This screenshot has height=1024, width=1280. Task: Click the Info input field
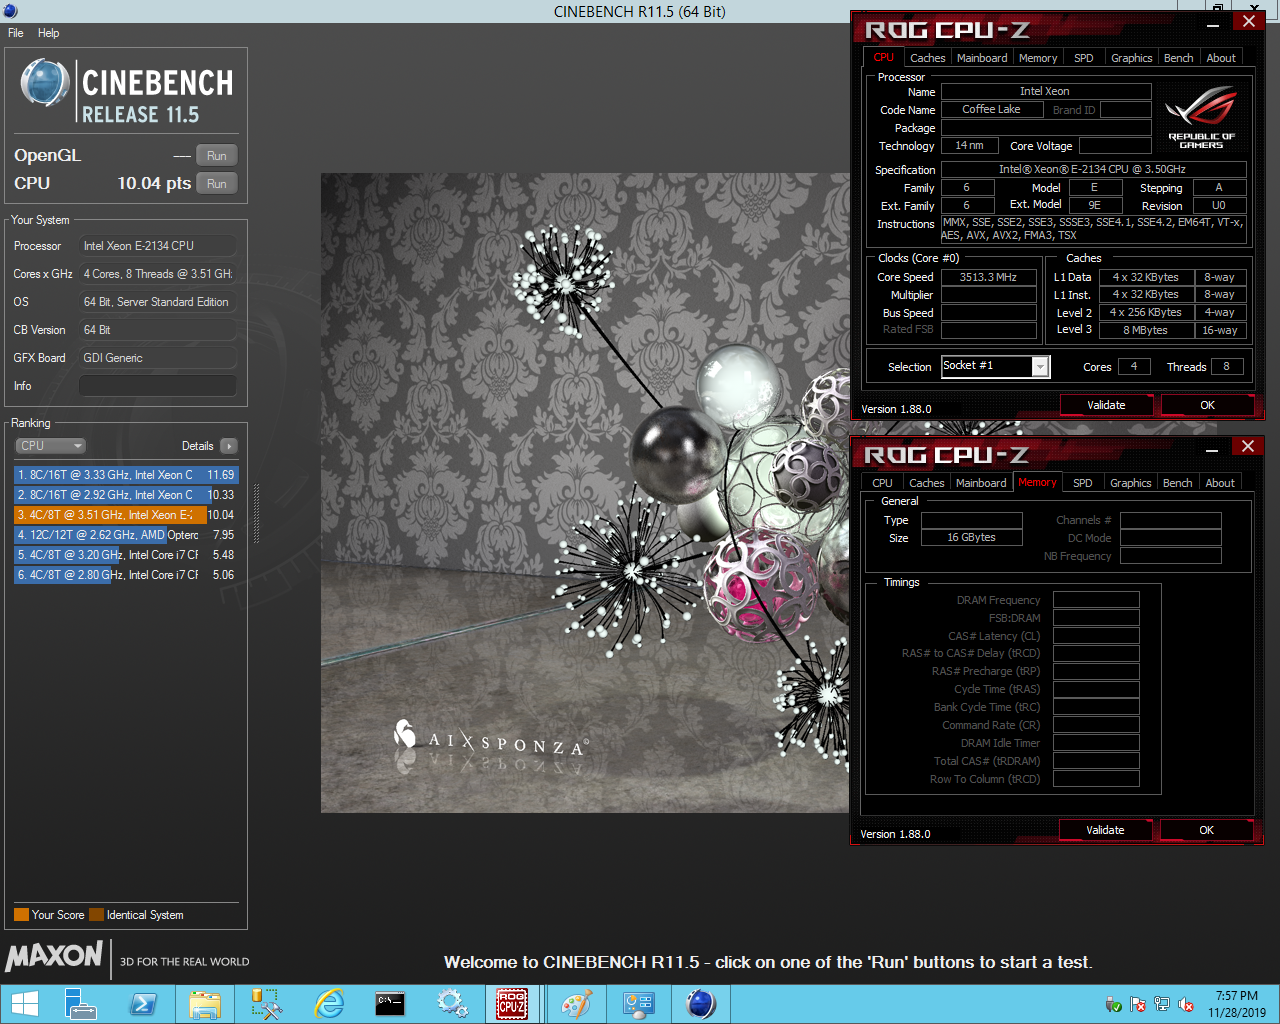click(158, 386)
